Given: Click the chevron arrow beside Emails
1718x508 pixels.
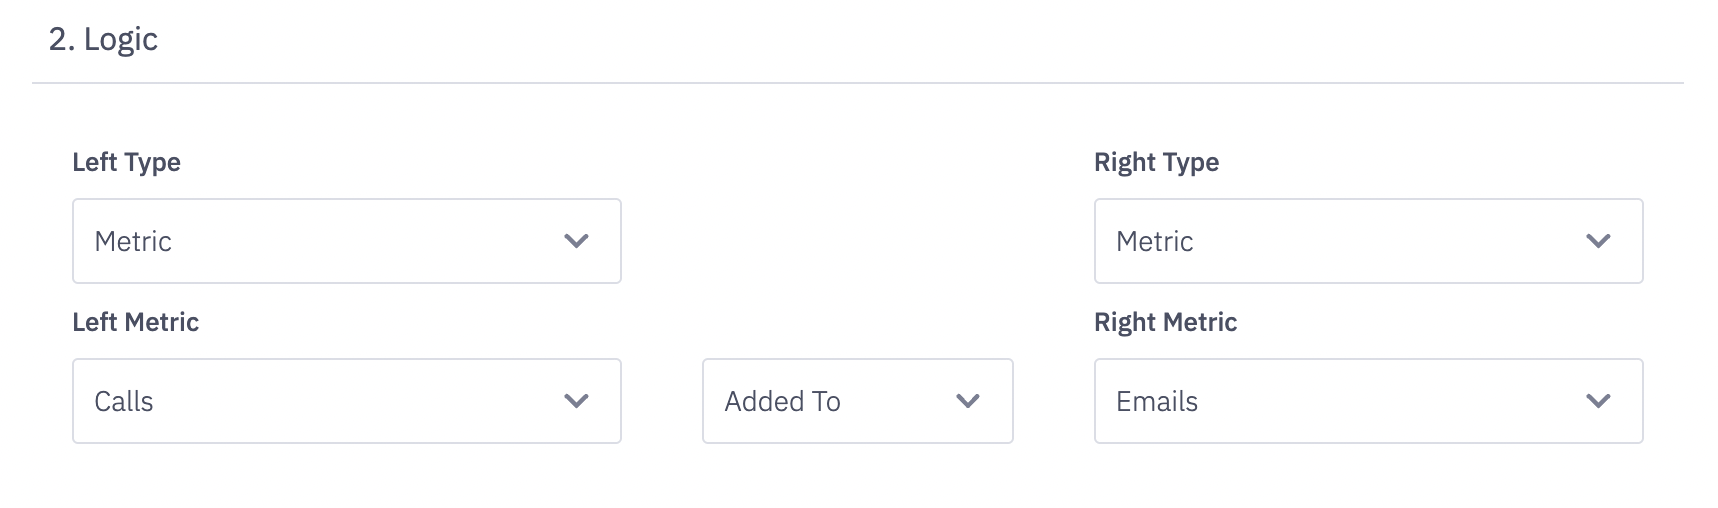Looking at the screenshot, I should 1598,401.
